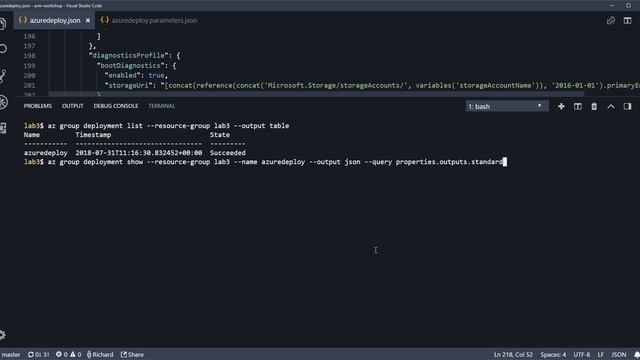Click the open changes icon in editor toolbar

click(611, 20)
